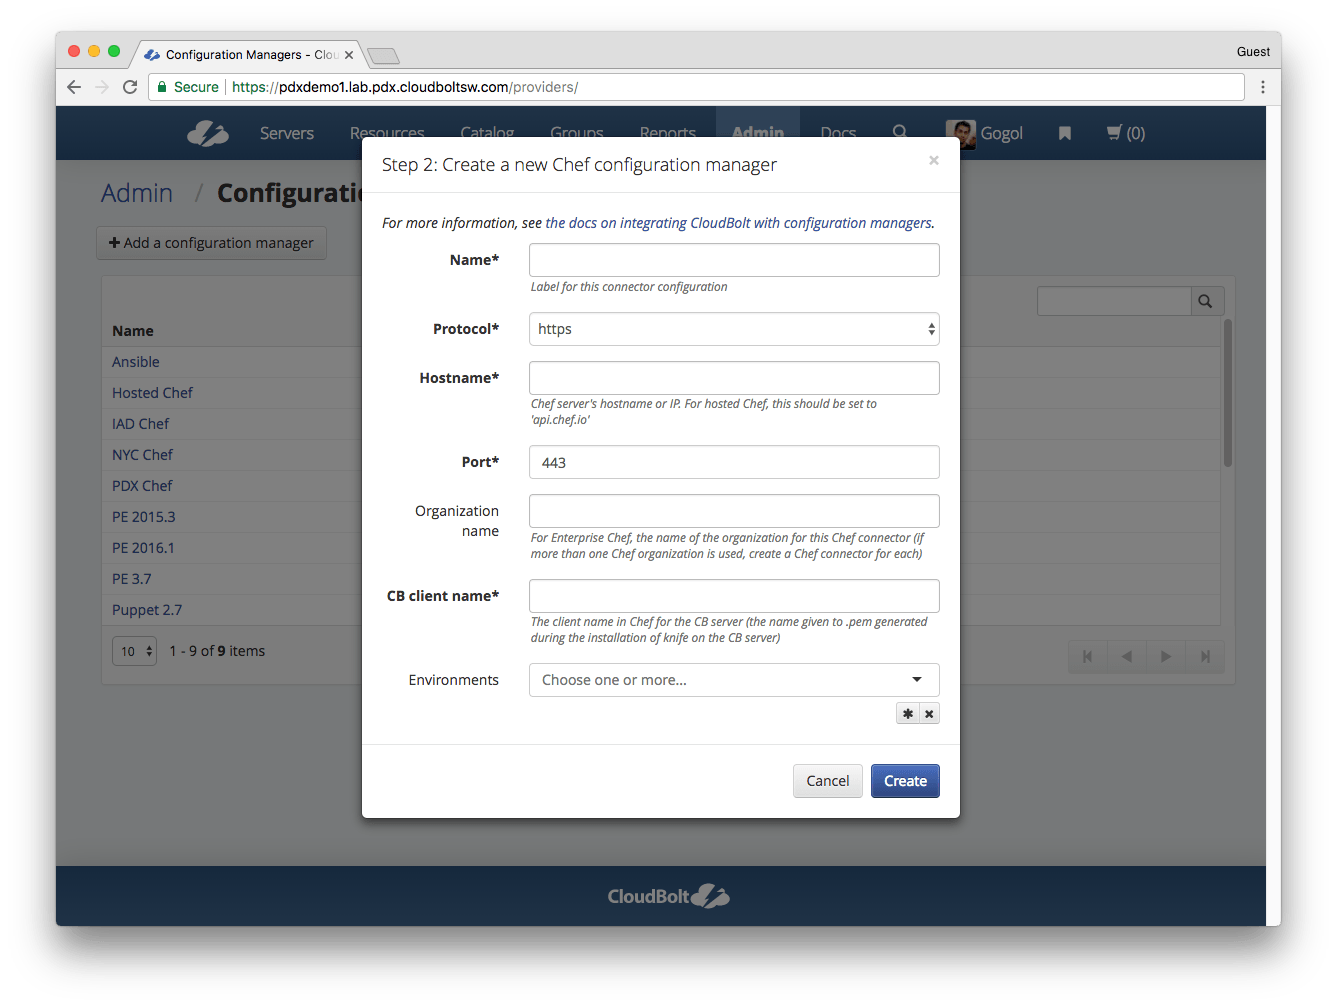Open the Chrome three-dot menu

1263,87
